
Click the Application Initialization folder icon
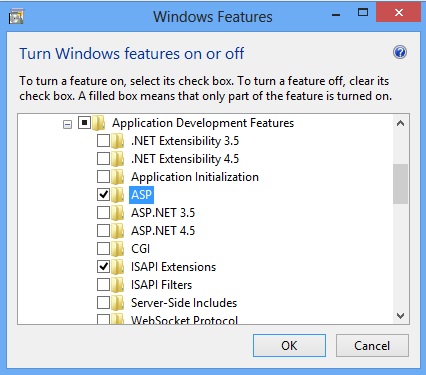click(117, 177)
